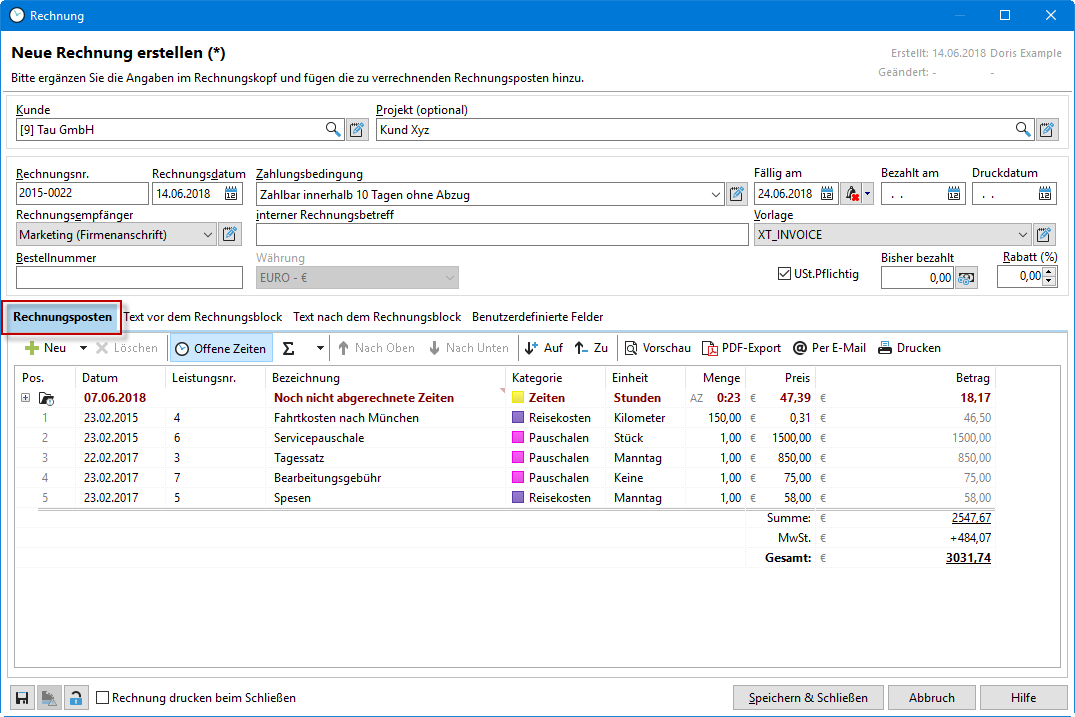Toggle the Offene Zeiten button
This screenshot has height=717, width=1075.
click(221, 348)
